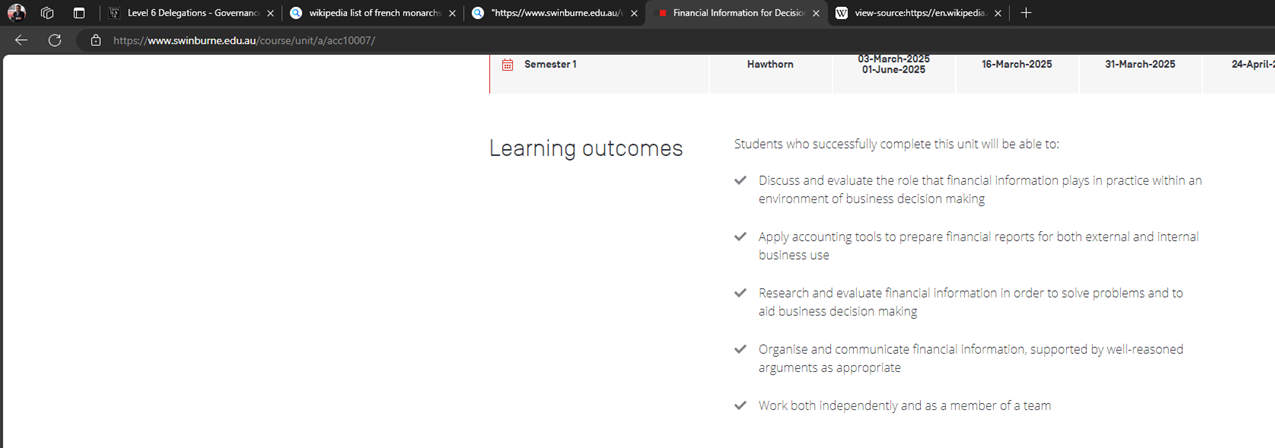Click the back navigation arrow
Viewport: 1275px width, 448px height.
pos(21,40)
